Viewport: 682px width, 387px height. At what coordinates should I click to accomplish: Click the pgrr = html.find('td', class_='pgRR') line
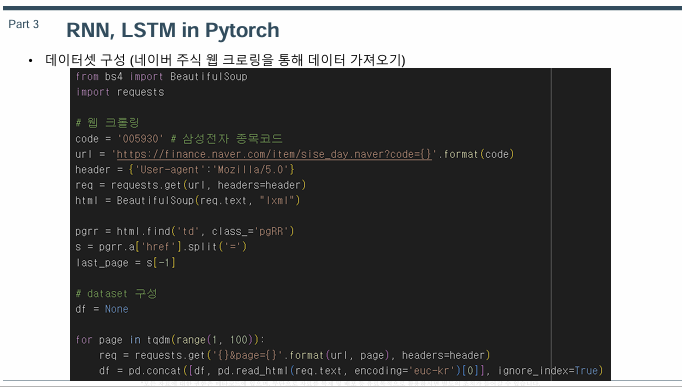[185, 231]
